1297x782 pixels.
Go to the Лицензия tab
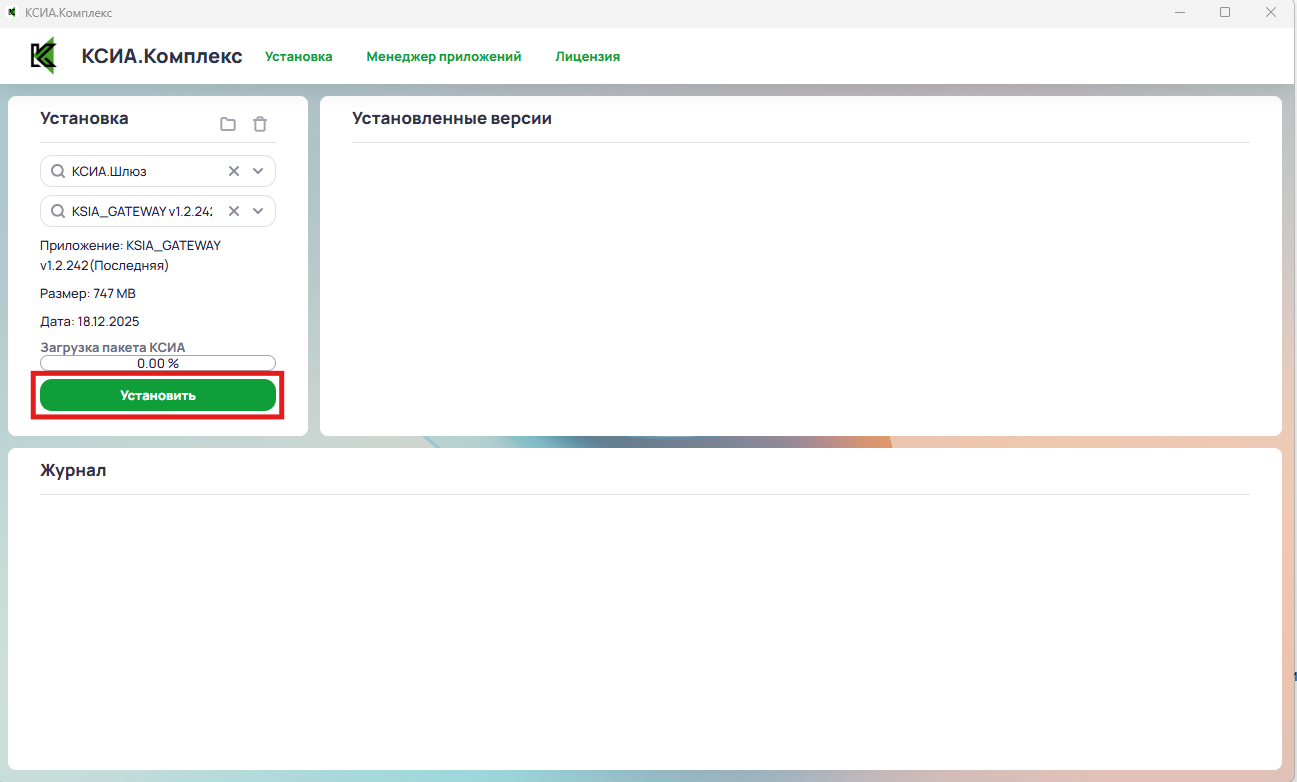pos(587,57)
